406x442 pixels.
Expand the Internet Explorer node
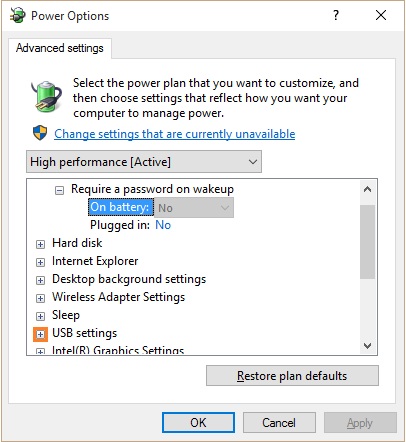point(40,262)
